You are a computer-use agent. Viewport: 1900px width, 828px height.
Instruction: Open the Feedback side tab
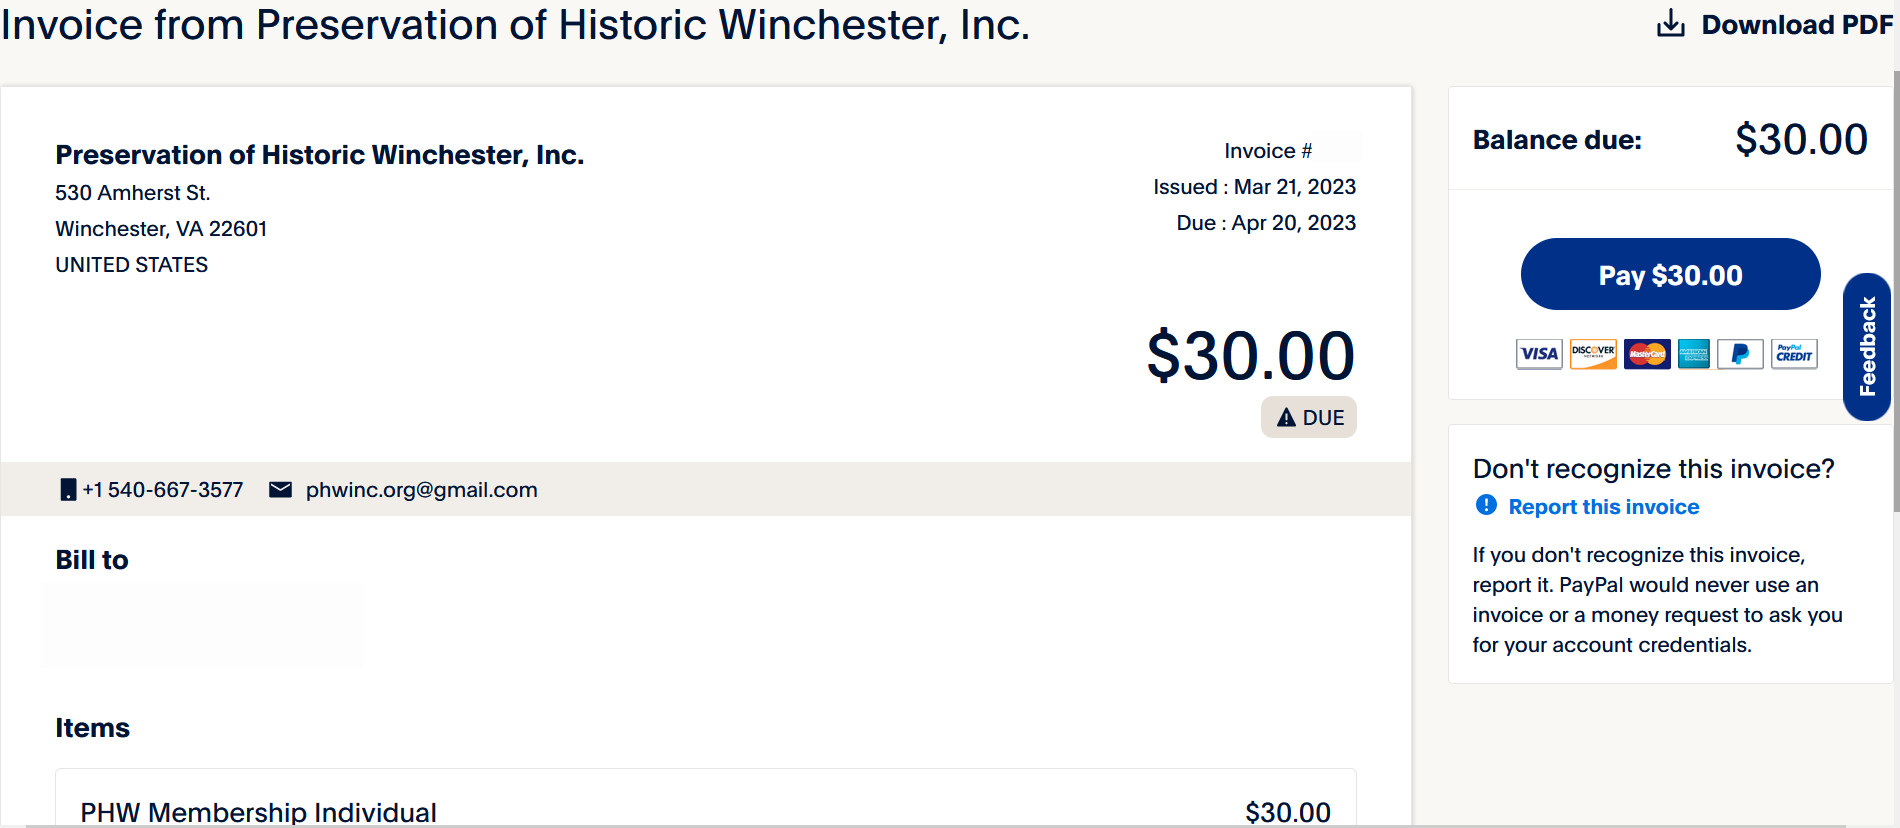(1866, 346)
